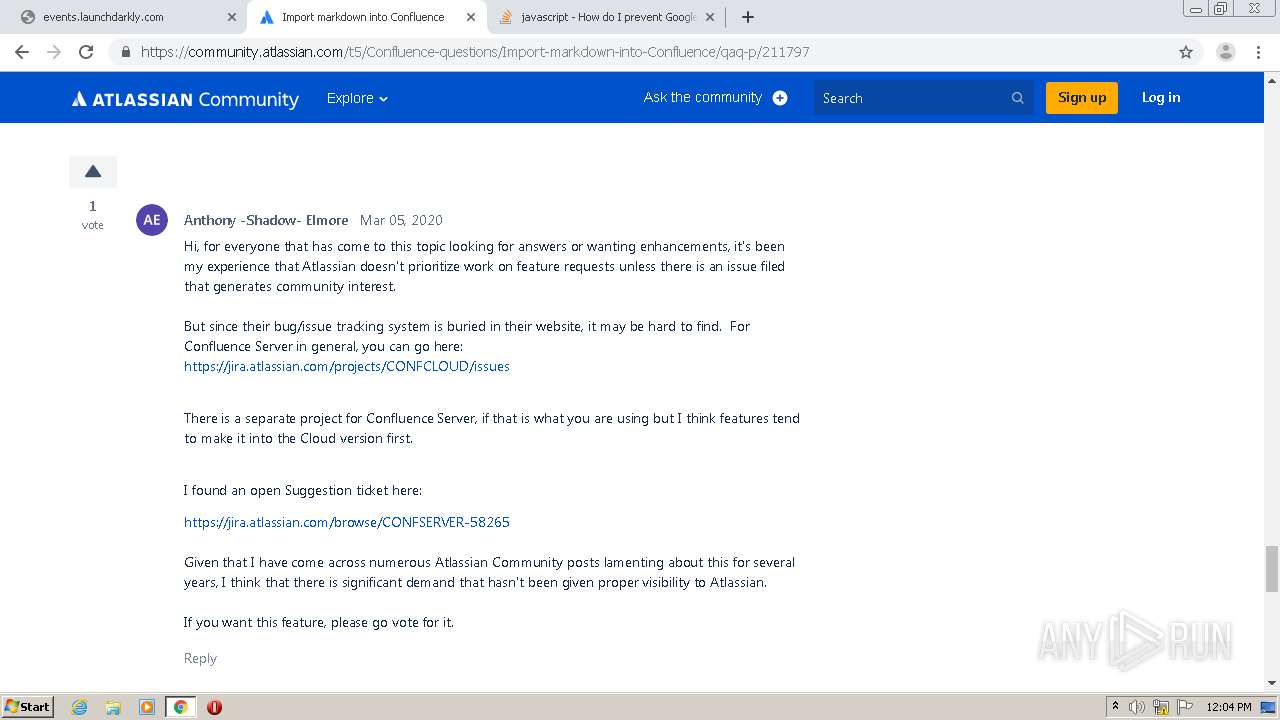
Task: Open the CONFCLOUD issues Jira link
Action: [x=347, y=366]
